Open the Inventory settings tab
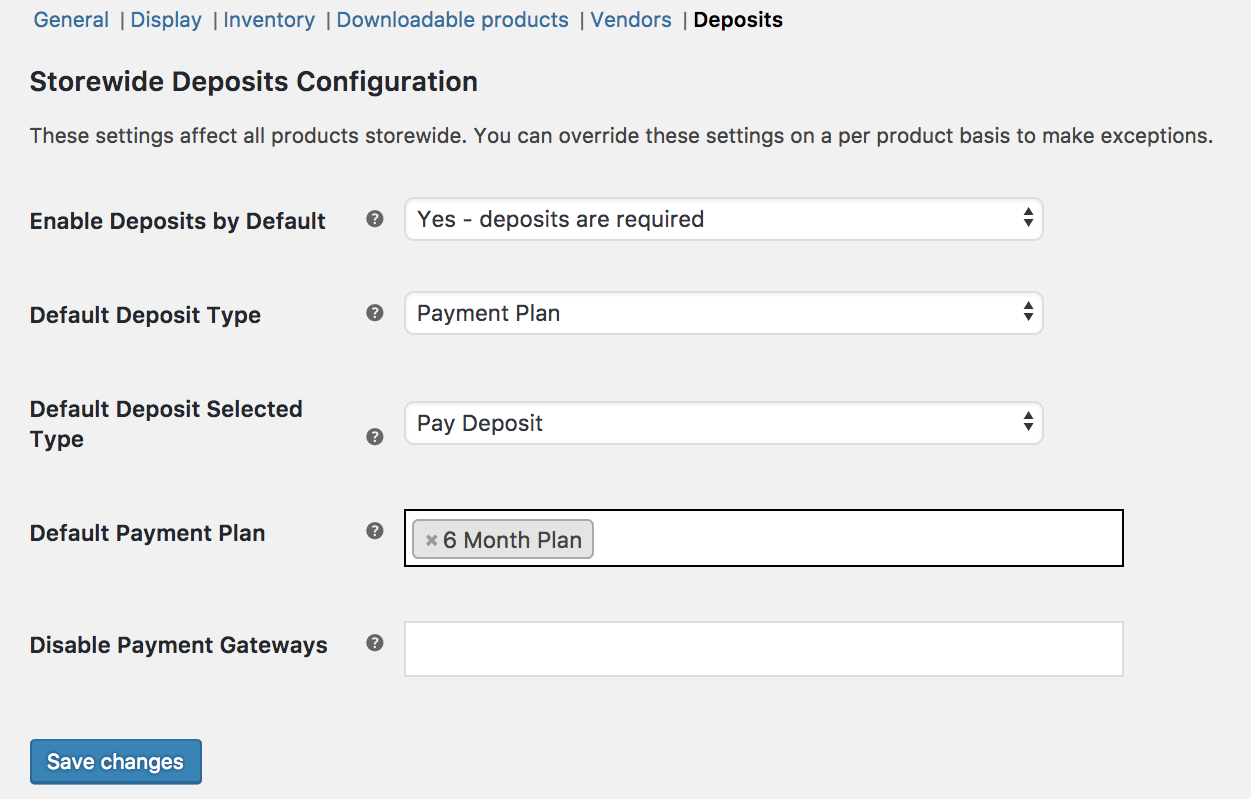 point(268,19)
